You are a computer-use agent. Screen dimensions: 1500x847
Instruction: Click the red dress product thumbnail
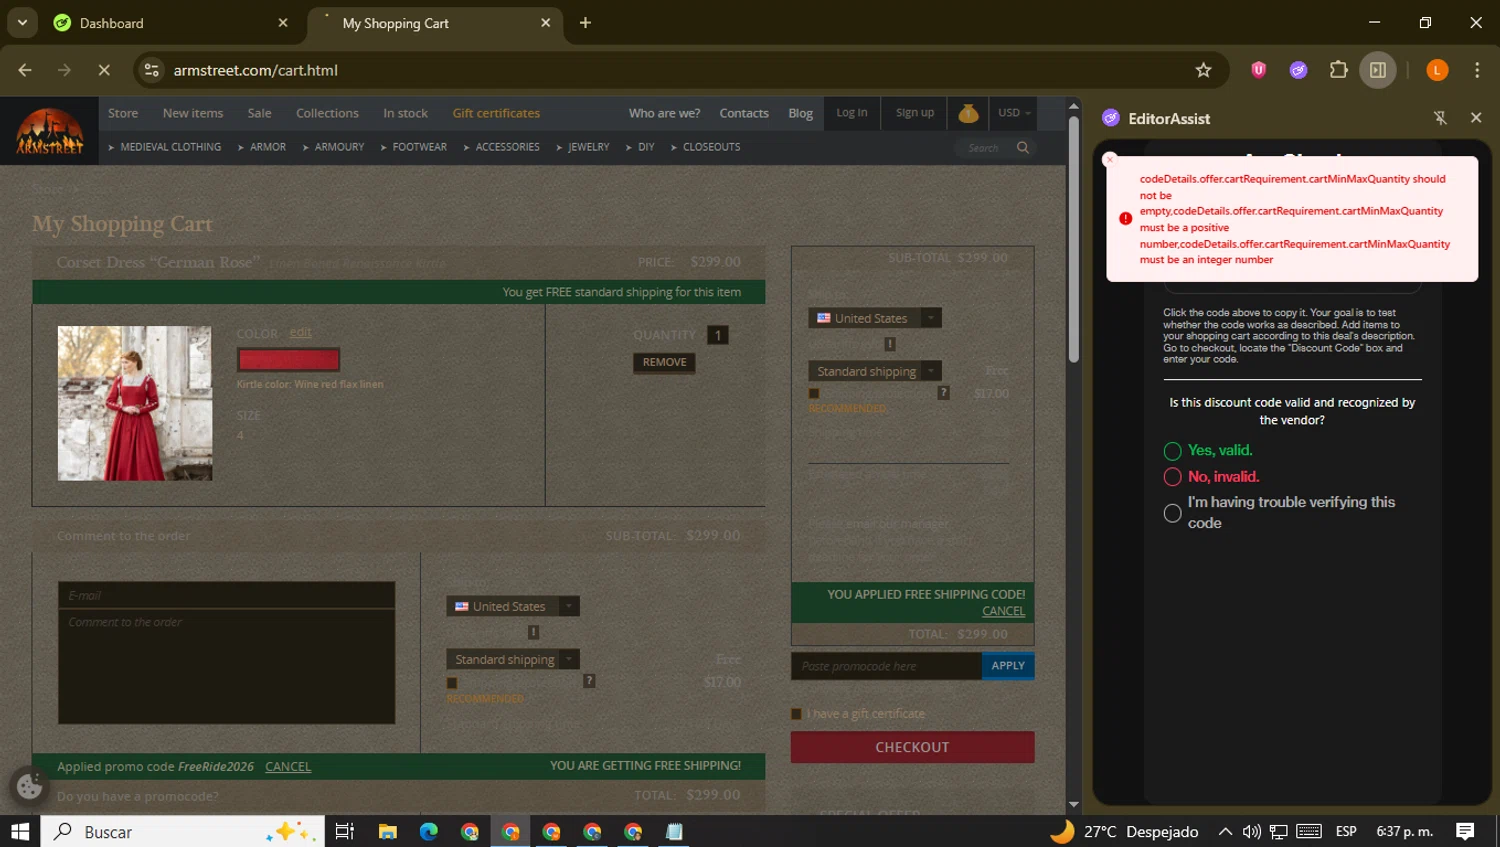[x=135, y=403]
